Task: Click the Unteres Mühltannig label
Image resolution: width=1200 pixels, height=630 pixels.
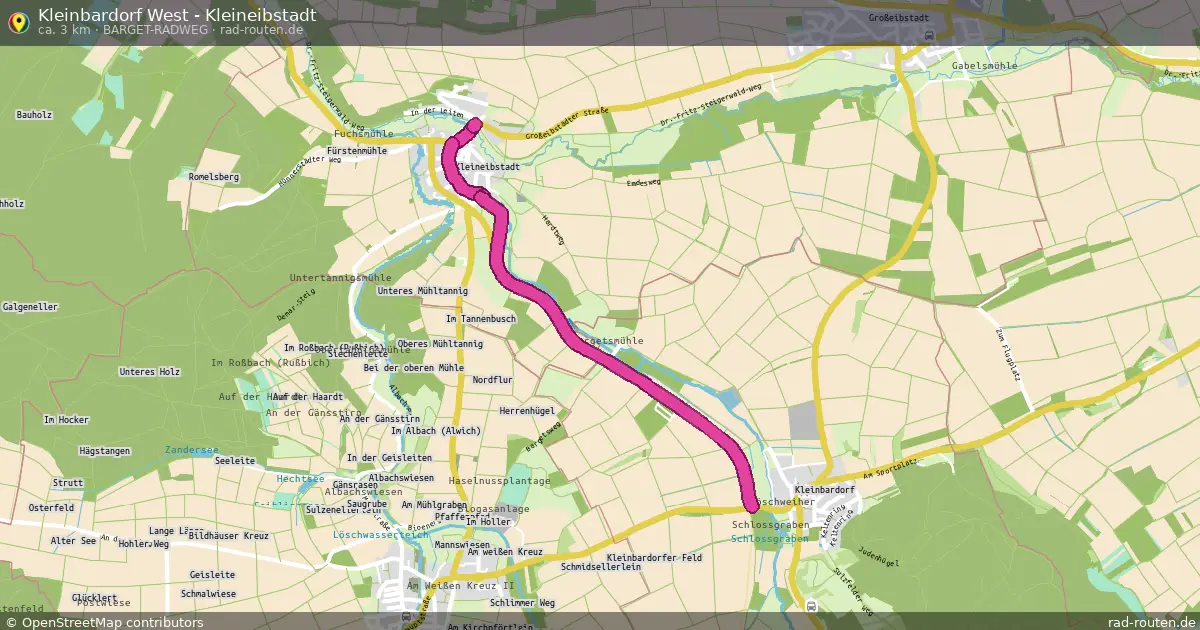Action: (423, 291)
